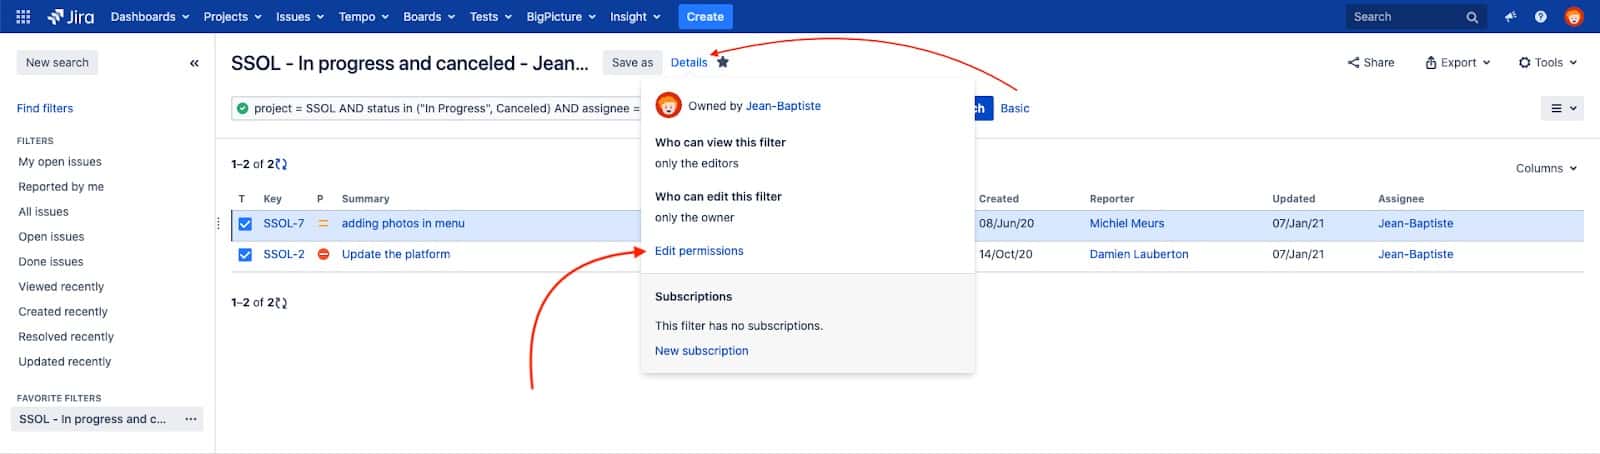Click the blocker priority icon for SSOL-2
The image size is (1600, 454).
323,254
